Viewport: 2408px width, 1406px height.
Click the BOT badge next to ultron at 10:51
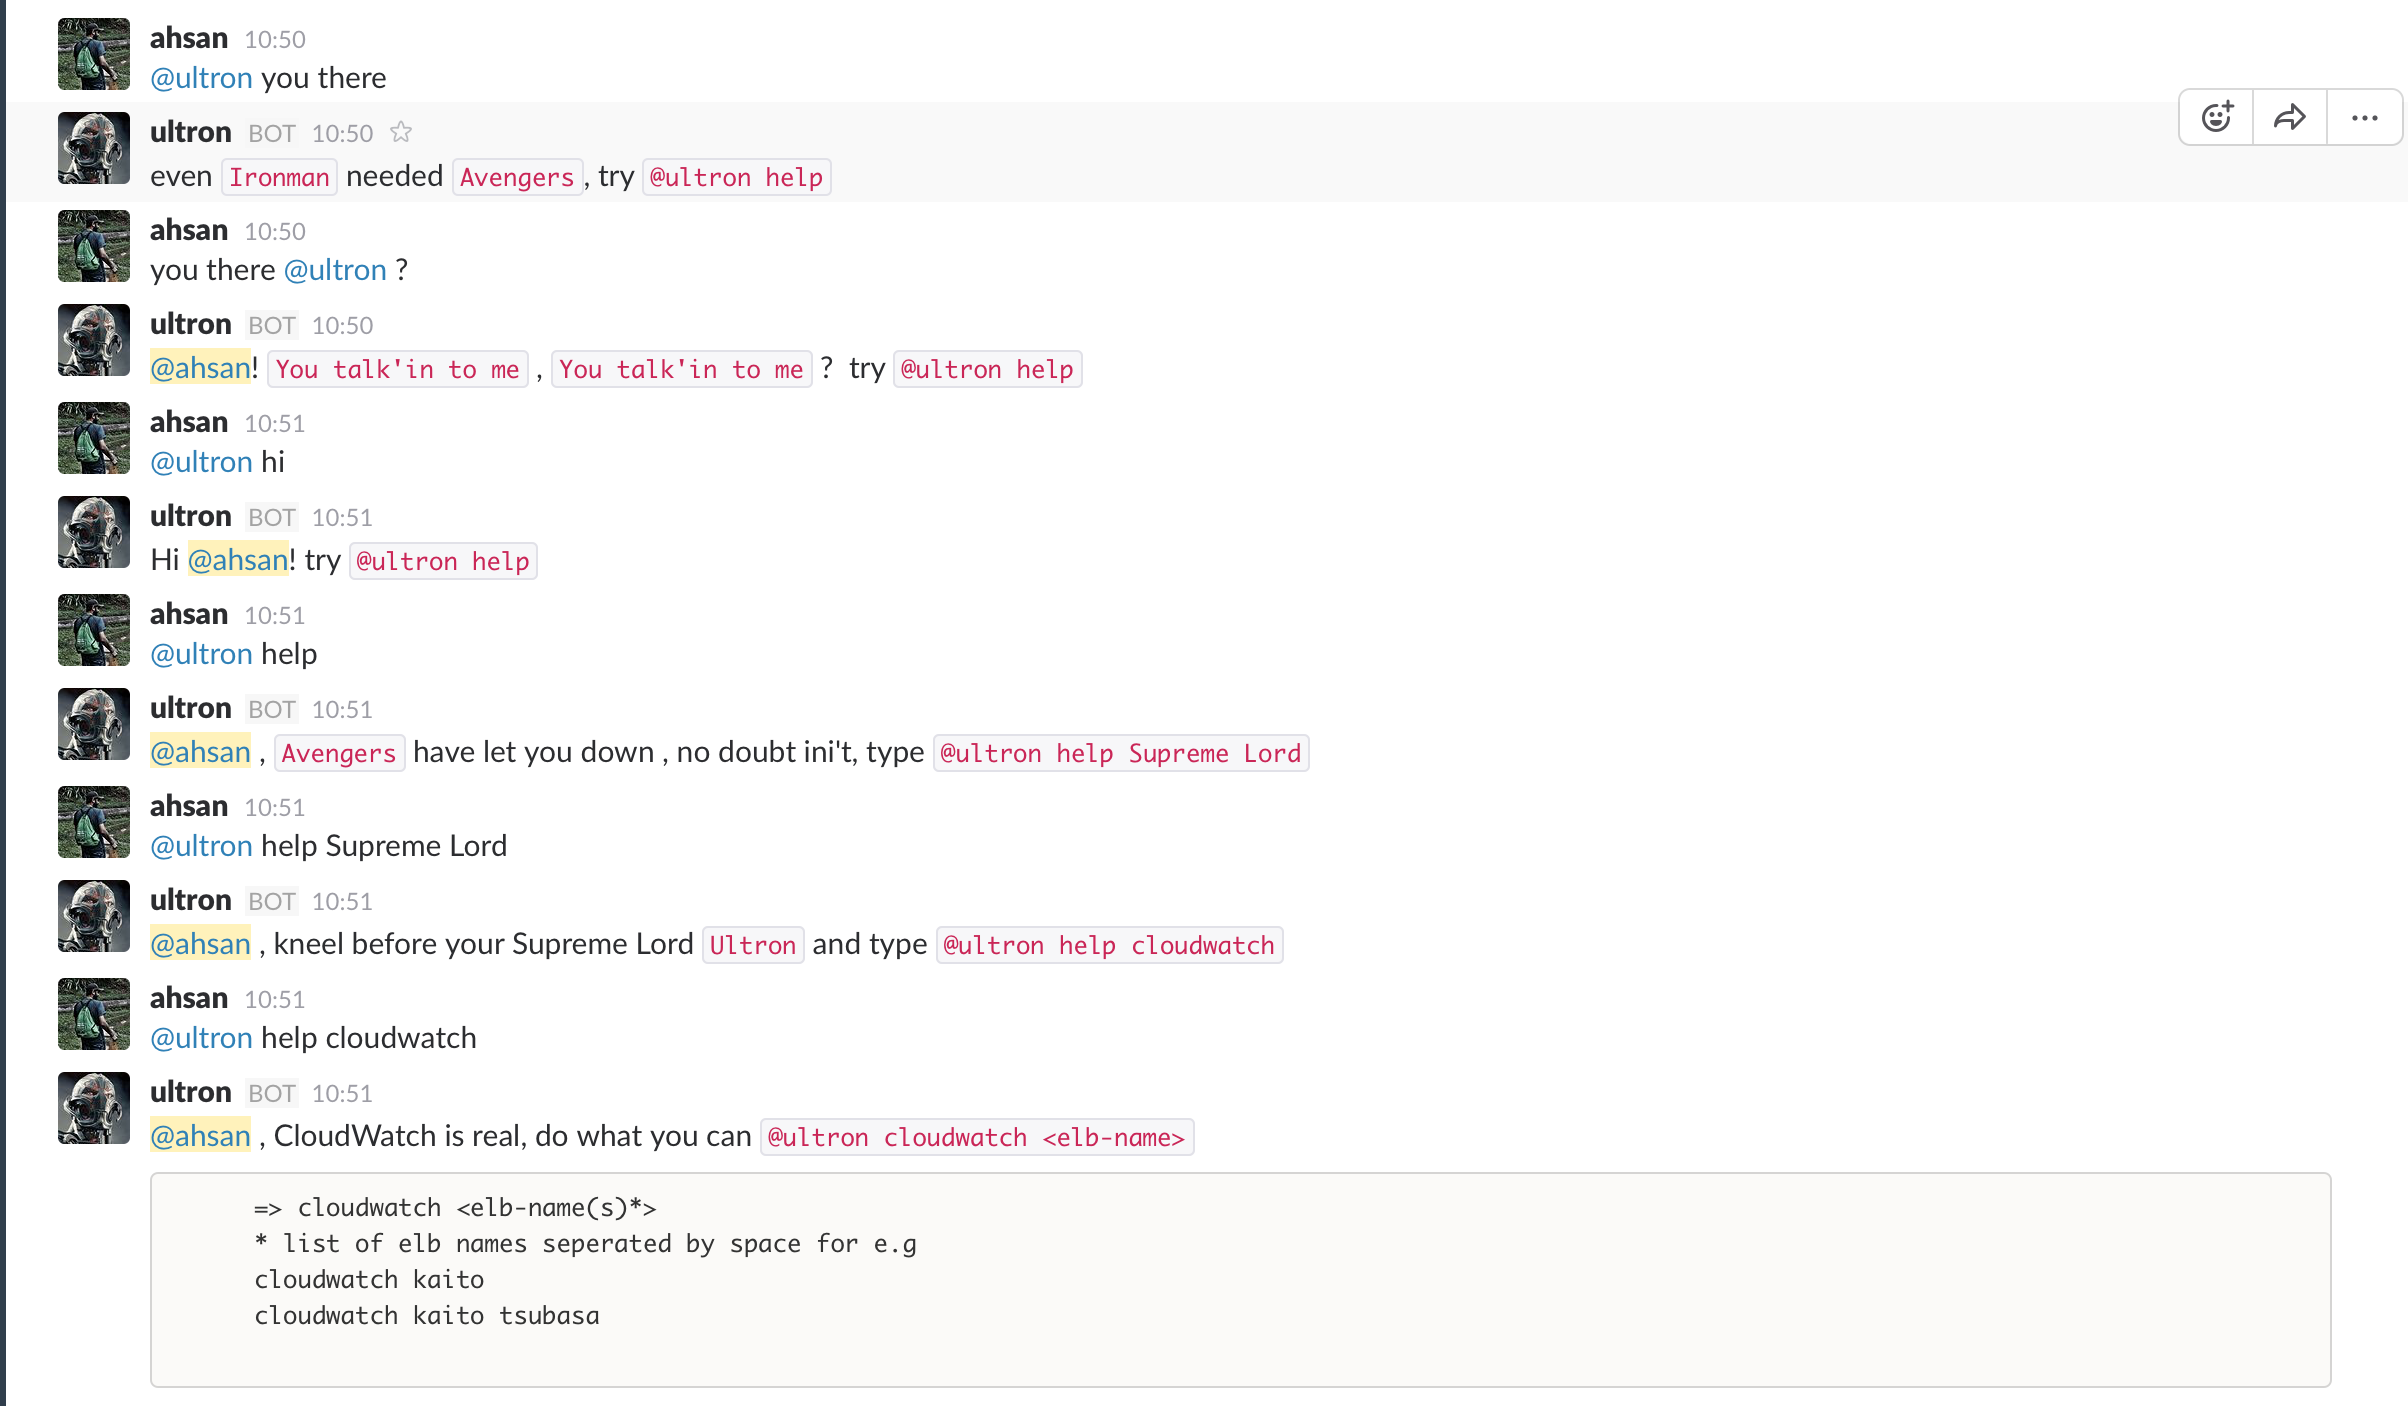pos(271,517)
